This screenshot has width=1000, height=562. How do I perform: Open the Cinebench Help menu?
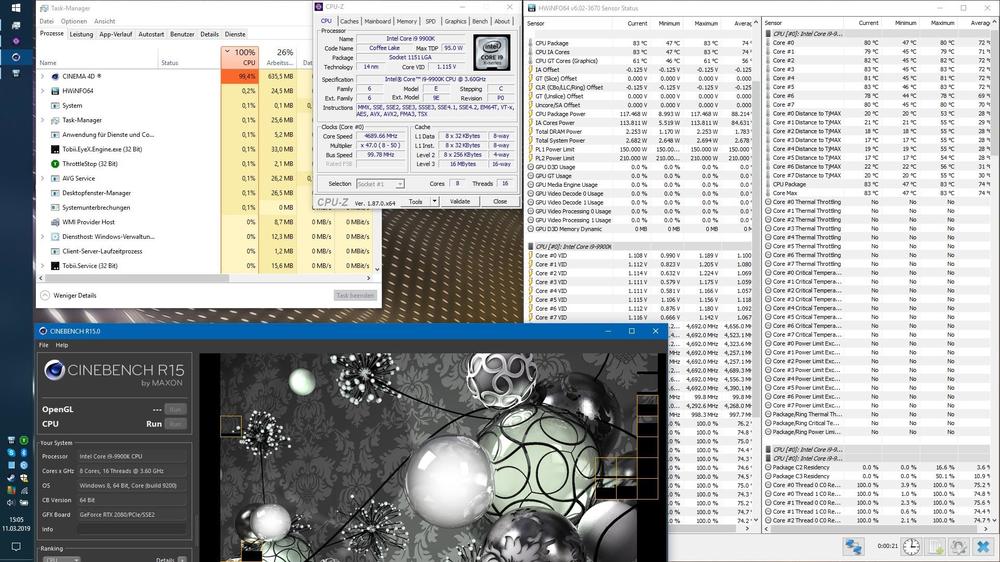coord(62,345)
